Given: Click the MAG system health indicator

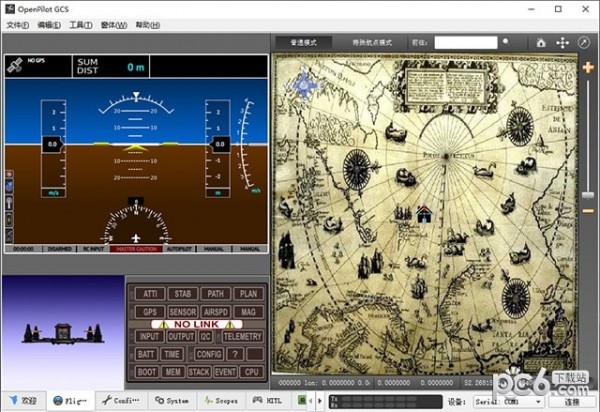Looking at the screenshot, I should (x=248, y=312).
